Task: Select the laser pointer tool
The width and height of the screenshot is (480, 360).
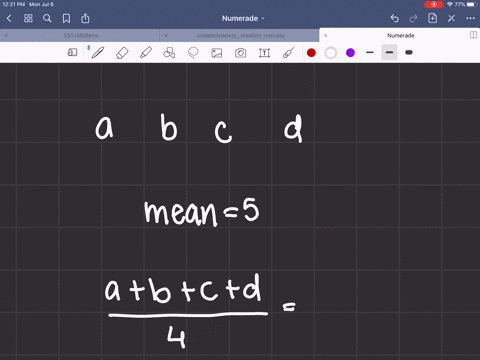Action: tap(288, 53)
